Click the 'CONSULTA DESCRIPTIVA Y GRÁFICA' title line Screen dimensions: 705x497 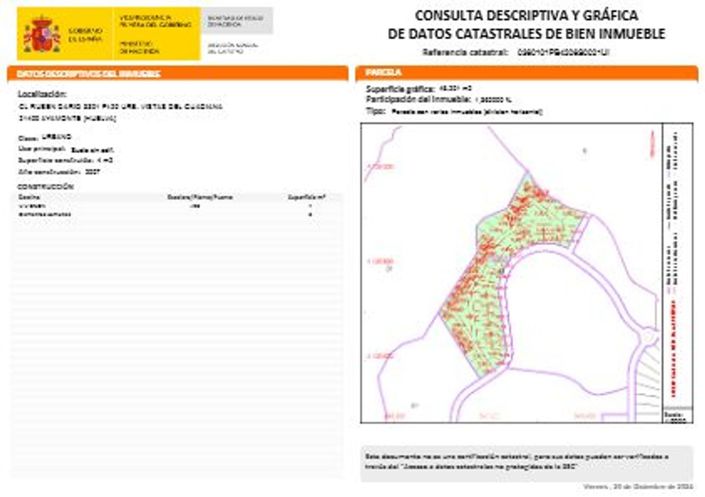[x=526, y=15]
